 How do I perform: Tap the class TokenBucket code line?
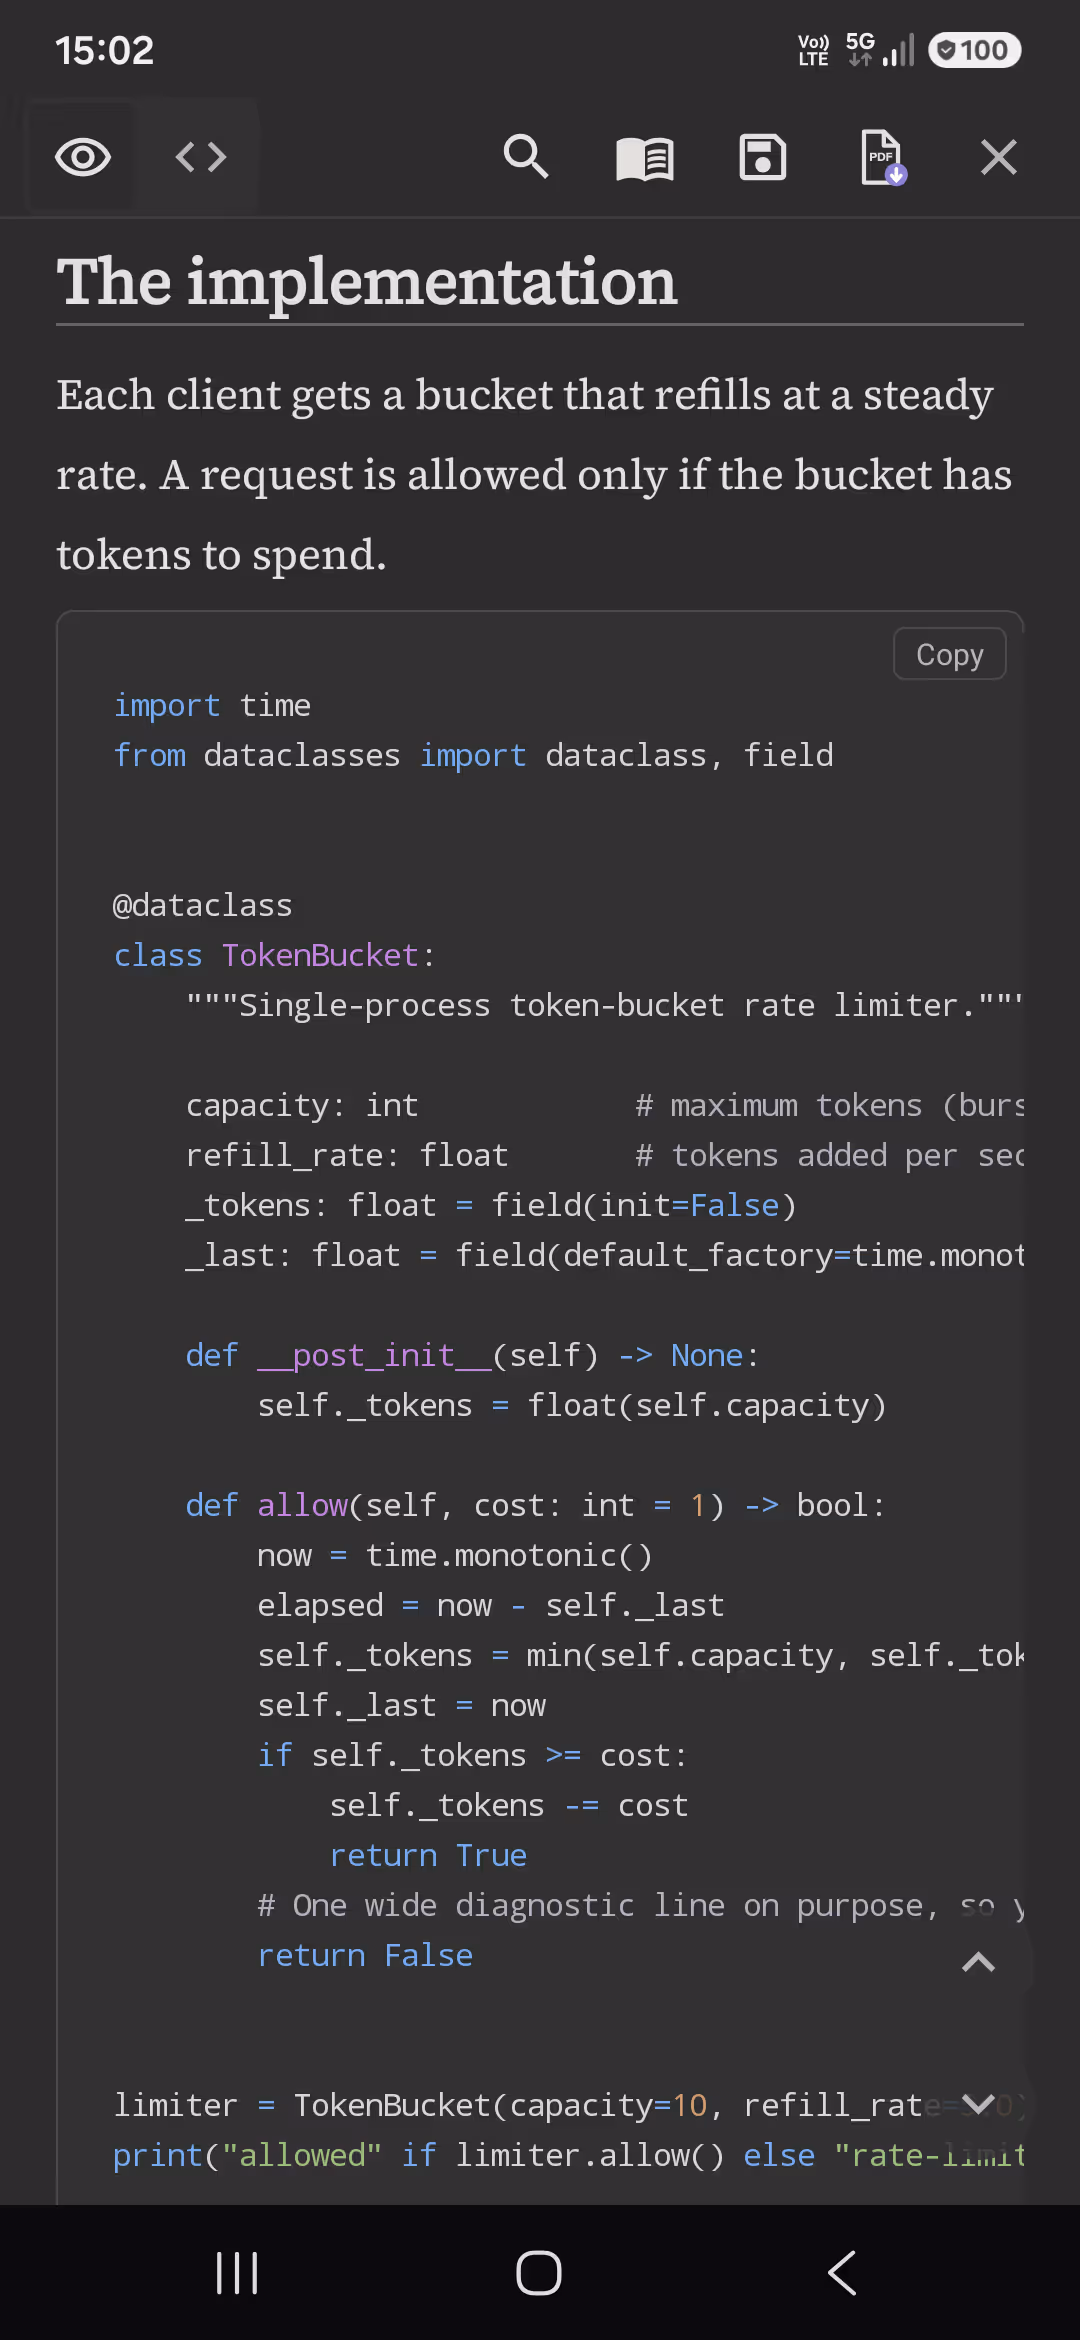pos(274,955)
